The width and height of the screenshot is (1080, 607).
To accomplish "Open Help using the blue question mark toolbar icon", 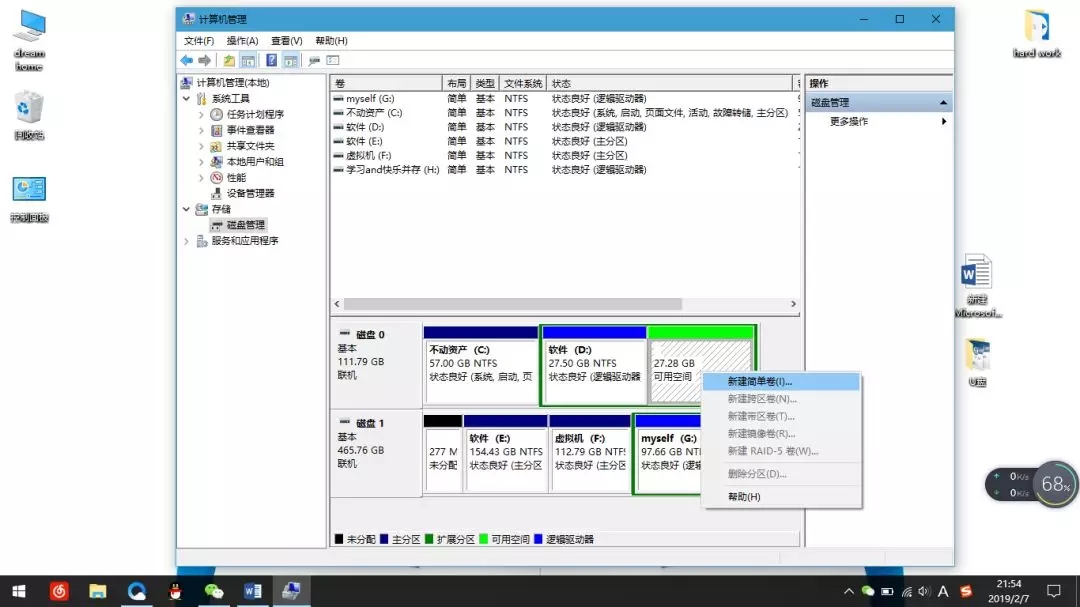I will [x=270, y=60].
